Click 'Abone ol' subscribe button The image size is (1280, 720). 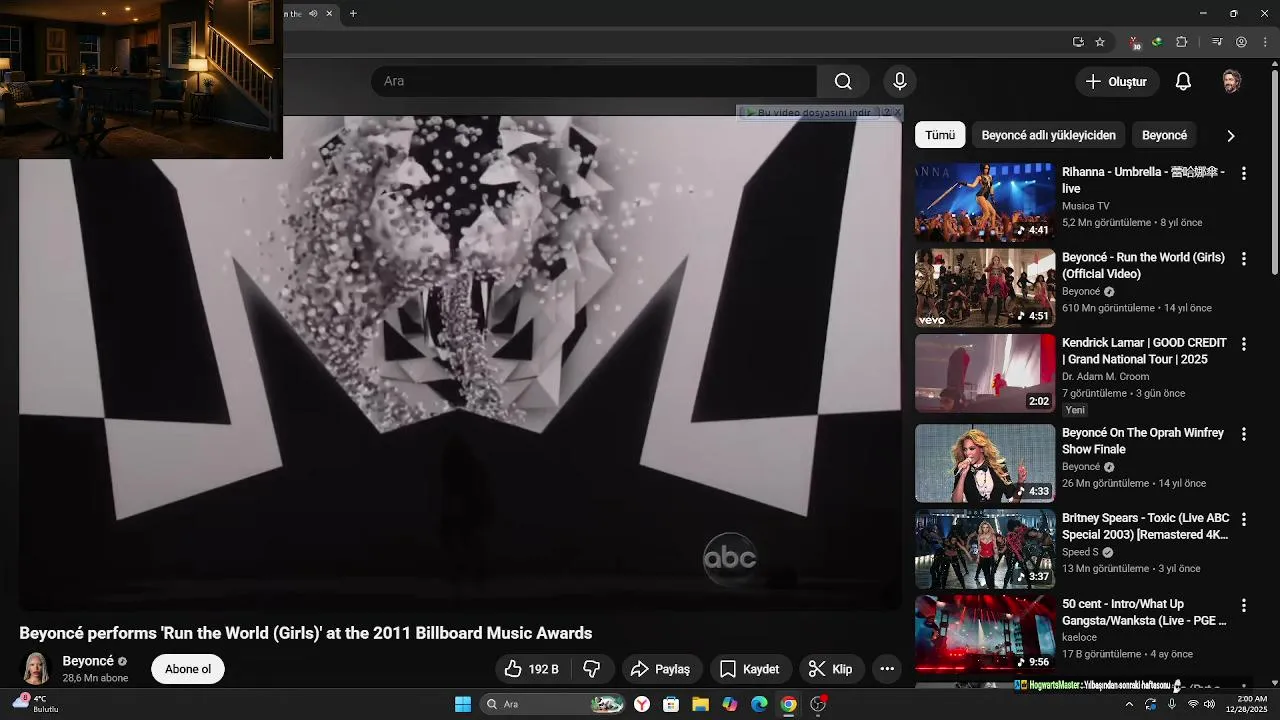click(188, 669)
